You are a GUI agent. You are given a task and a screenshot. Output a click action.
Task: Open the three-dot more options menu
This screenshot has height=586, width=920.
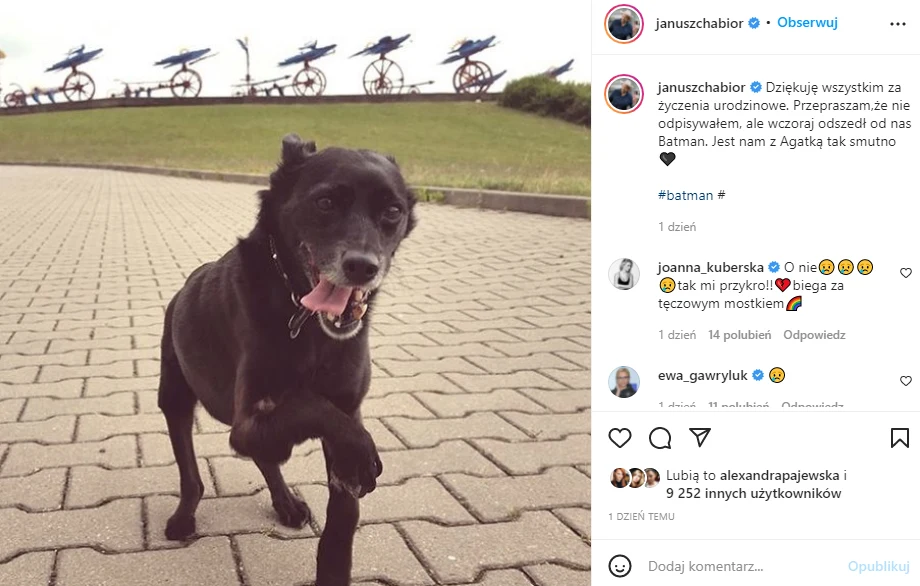(x=898, y=24)
